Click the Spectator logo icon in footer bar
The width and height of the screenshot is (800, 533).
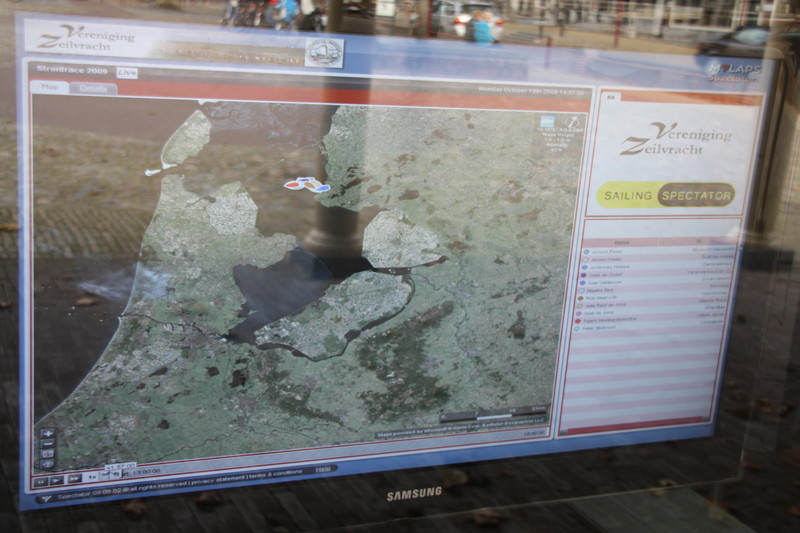(46, 499)
